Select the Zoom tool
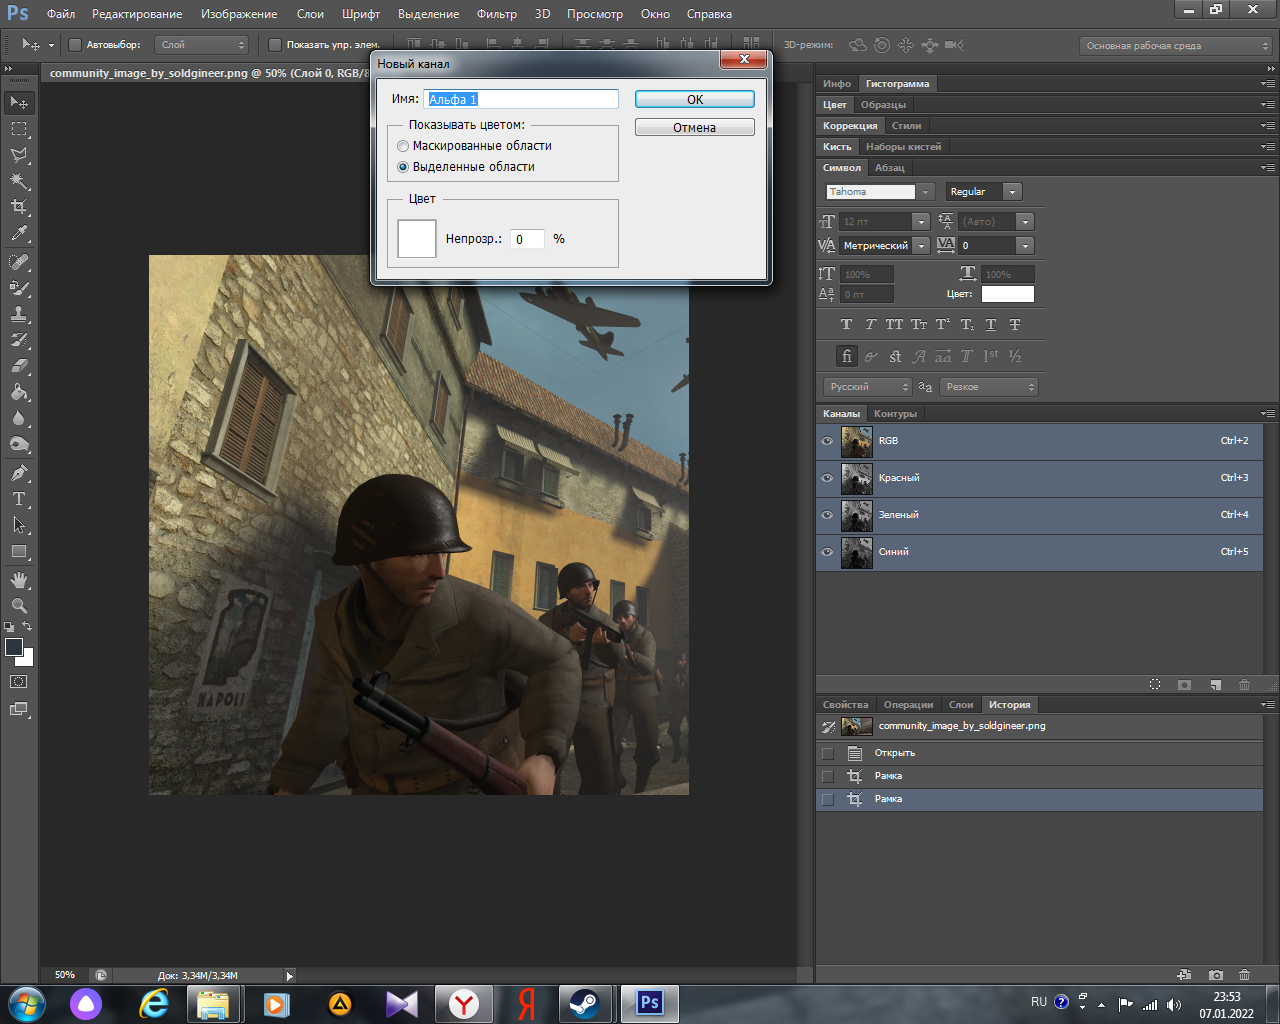This screenshot has width=1280, height=1024. 19,606
